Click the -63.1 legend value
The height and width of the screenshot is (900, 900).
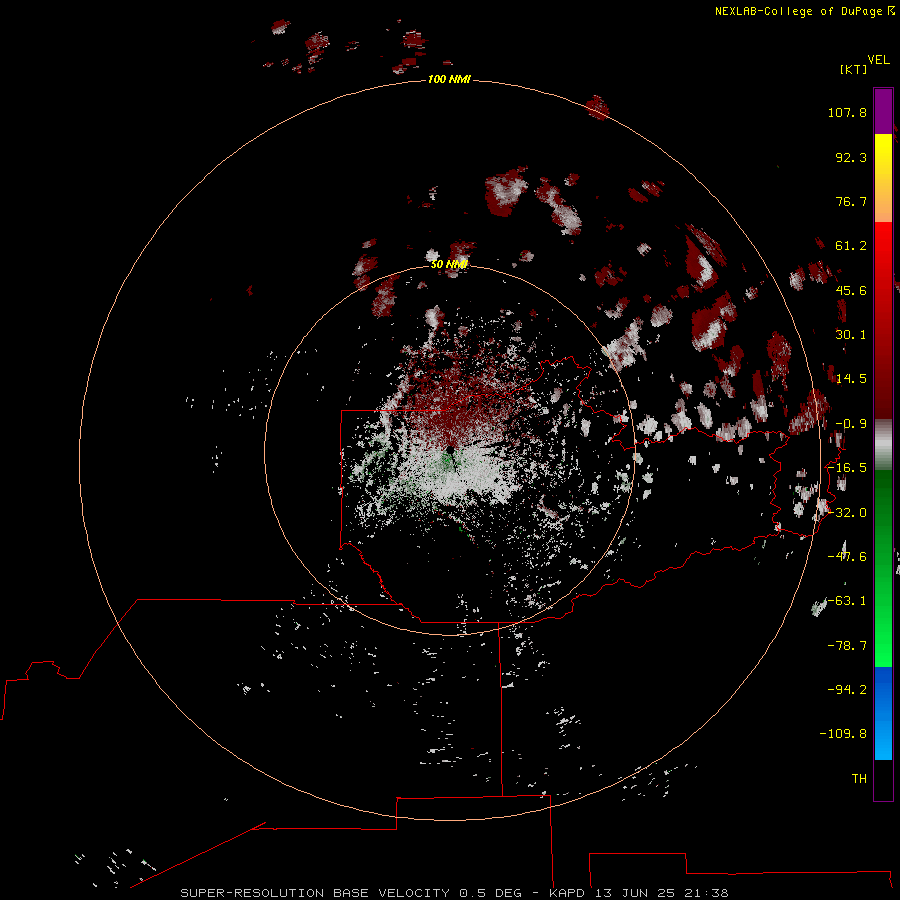[x=847, y=601]
